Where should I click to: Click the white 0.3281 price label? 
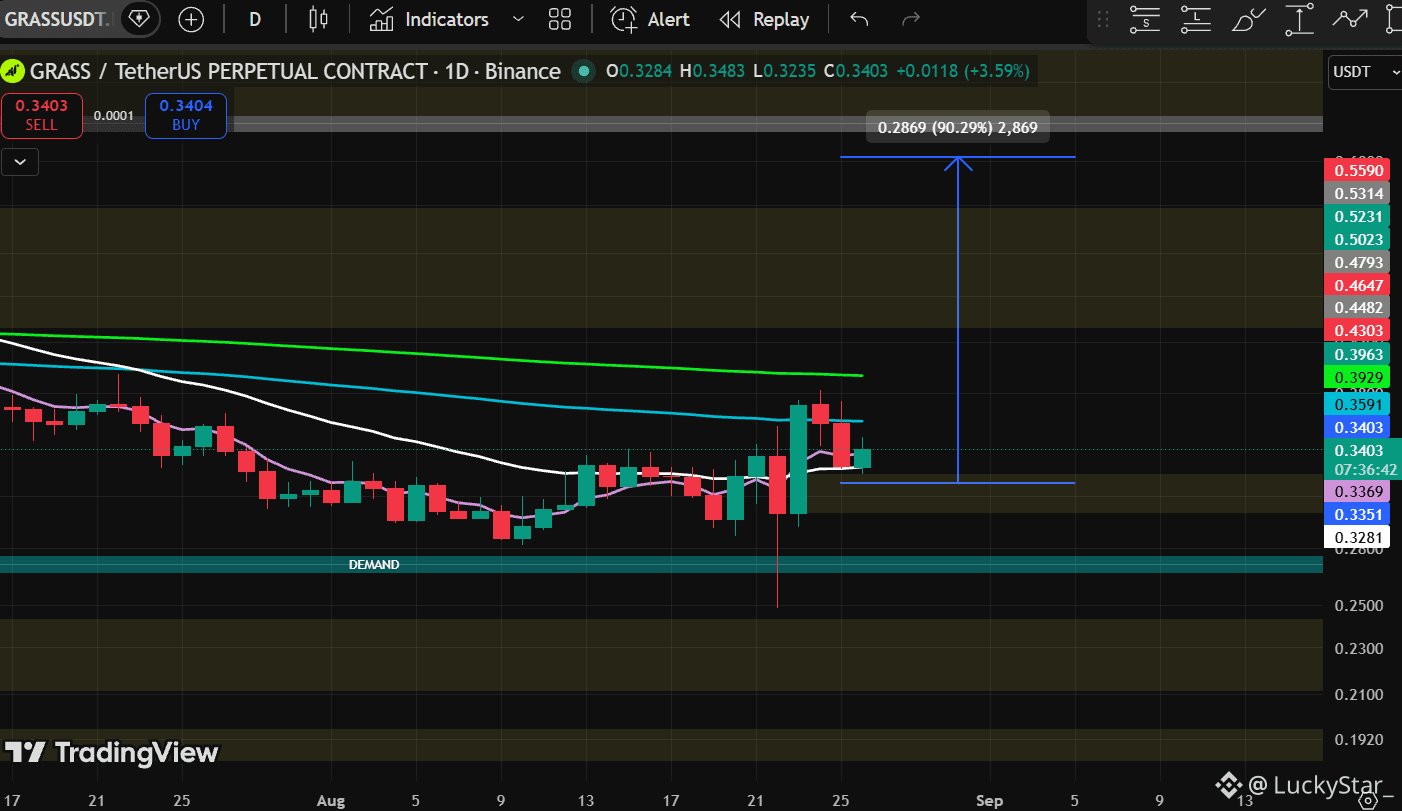coord(1359,537)
